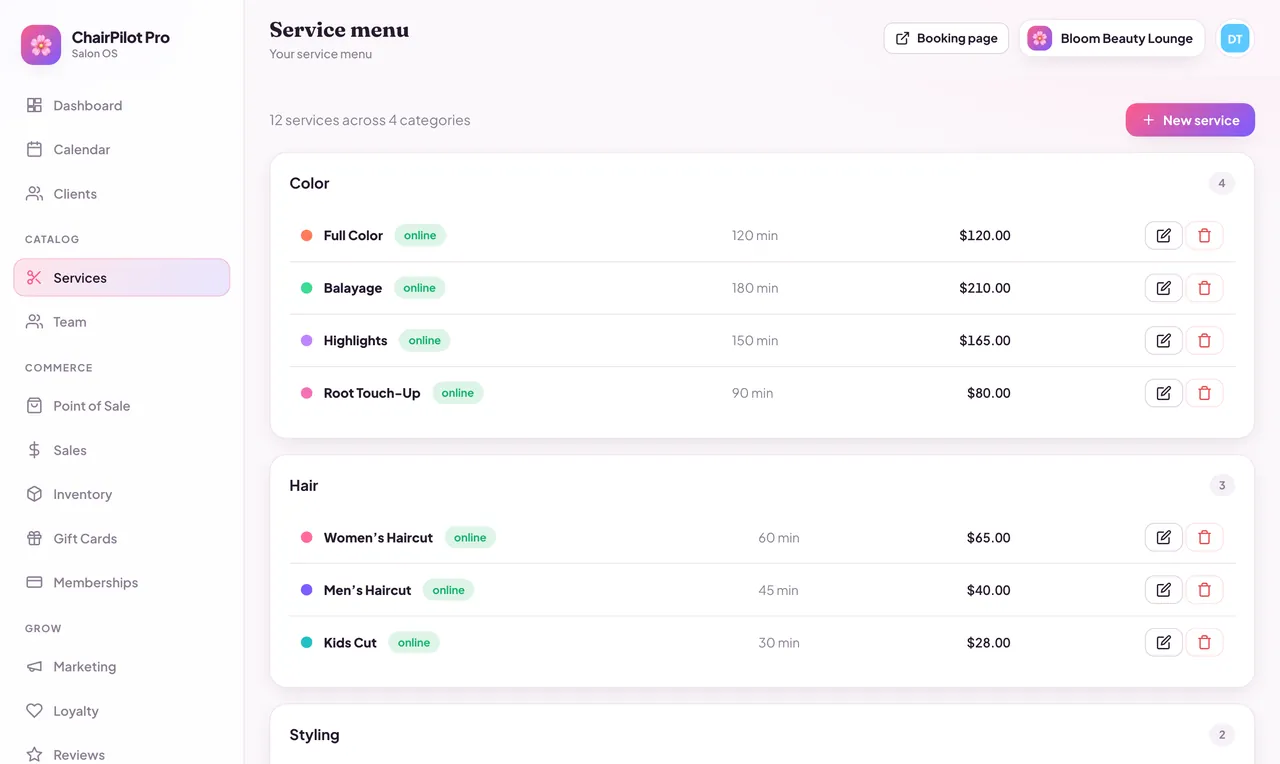Delete the Full Color service

[1204, 236]
